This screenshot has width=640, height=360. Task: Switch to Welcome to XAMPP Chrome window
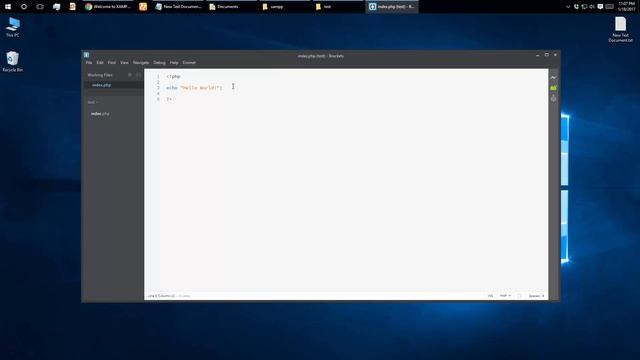(x=108, y=7)
